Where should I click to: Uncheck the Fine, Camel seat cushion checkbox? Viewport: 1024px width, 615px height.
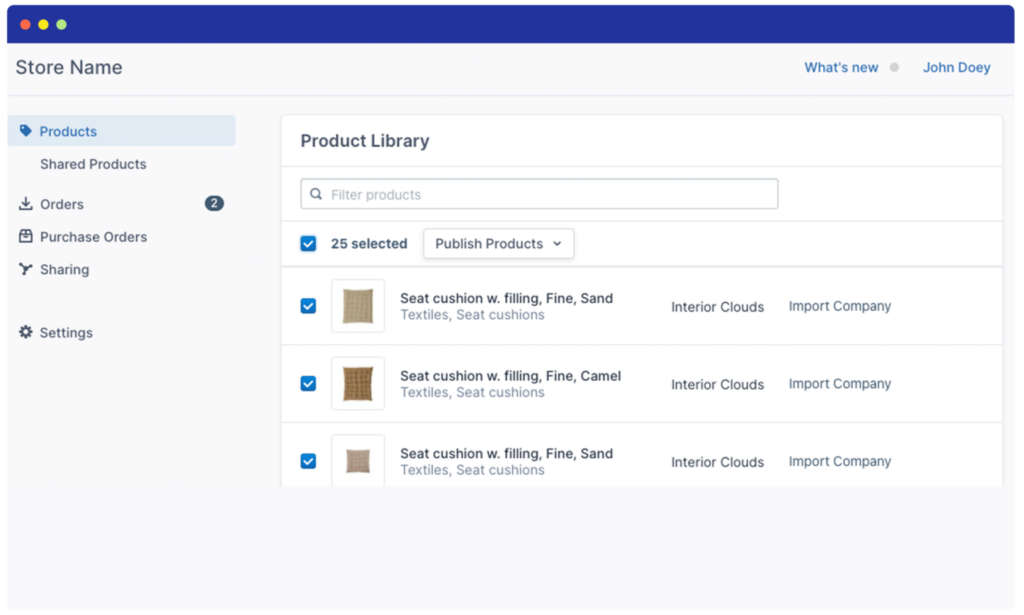tap(308, 383)
